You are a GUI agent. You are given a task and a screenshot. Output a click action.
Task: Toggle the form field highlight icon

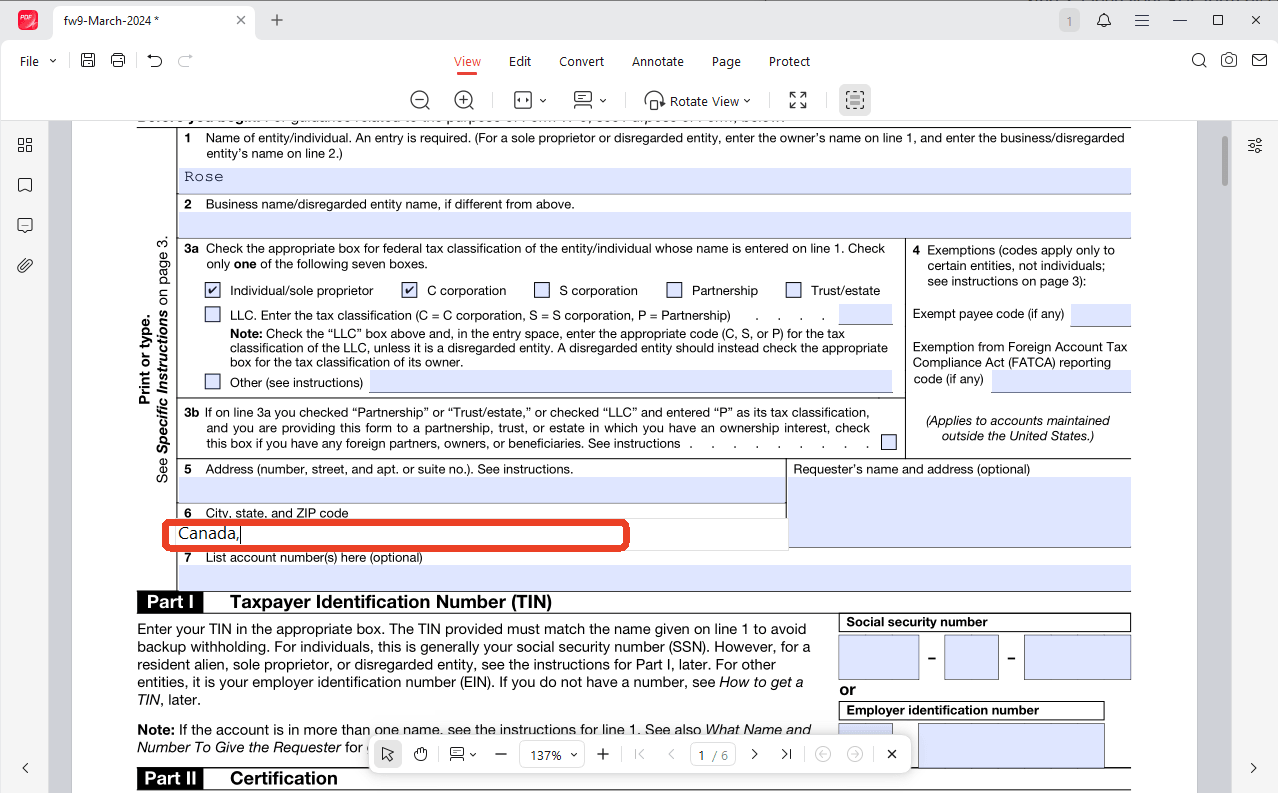click(x=855, y=100)
